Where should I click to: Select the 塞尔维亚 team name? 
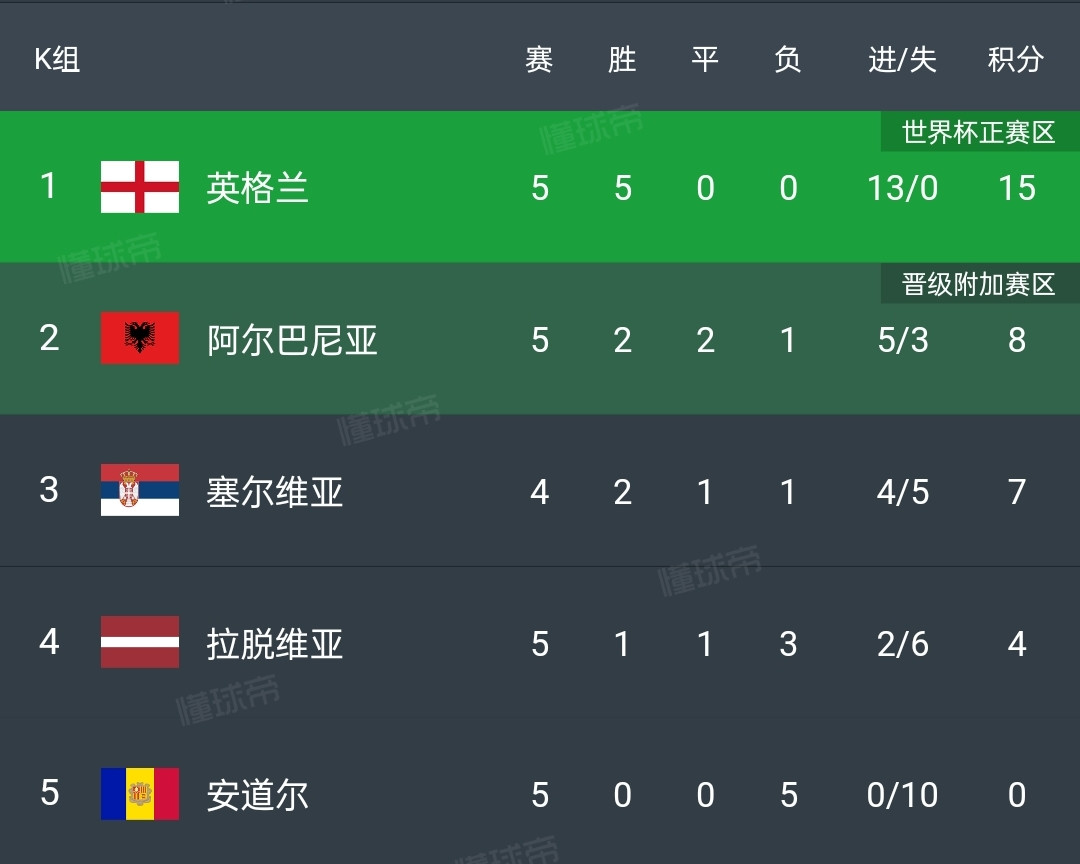[x=275, y=492]
